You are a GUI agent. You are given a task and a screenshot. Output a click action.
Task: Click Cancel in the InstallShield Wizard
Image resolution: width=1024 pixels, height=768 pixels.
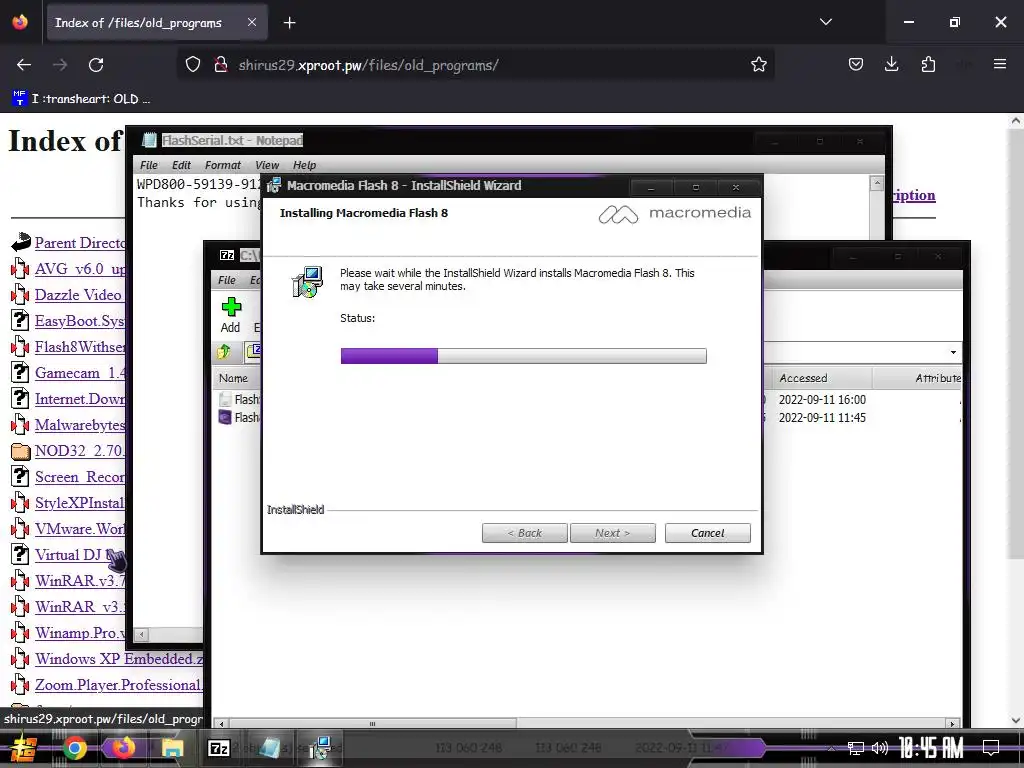707,533
